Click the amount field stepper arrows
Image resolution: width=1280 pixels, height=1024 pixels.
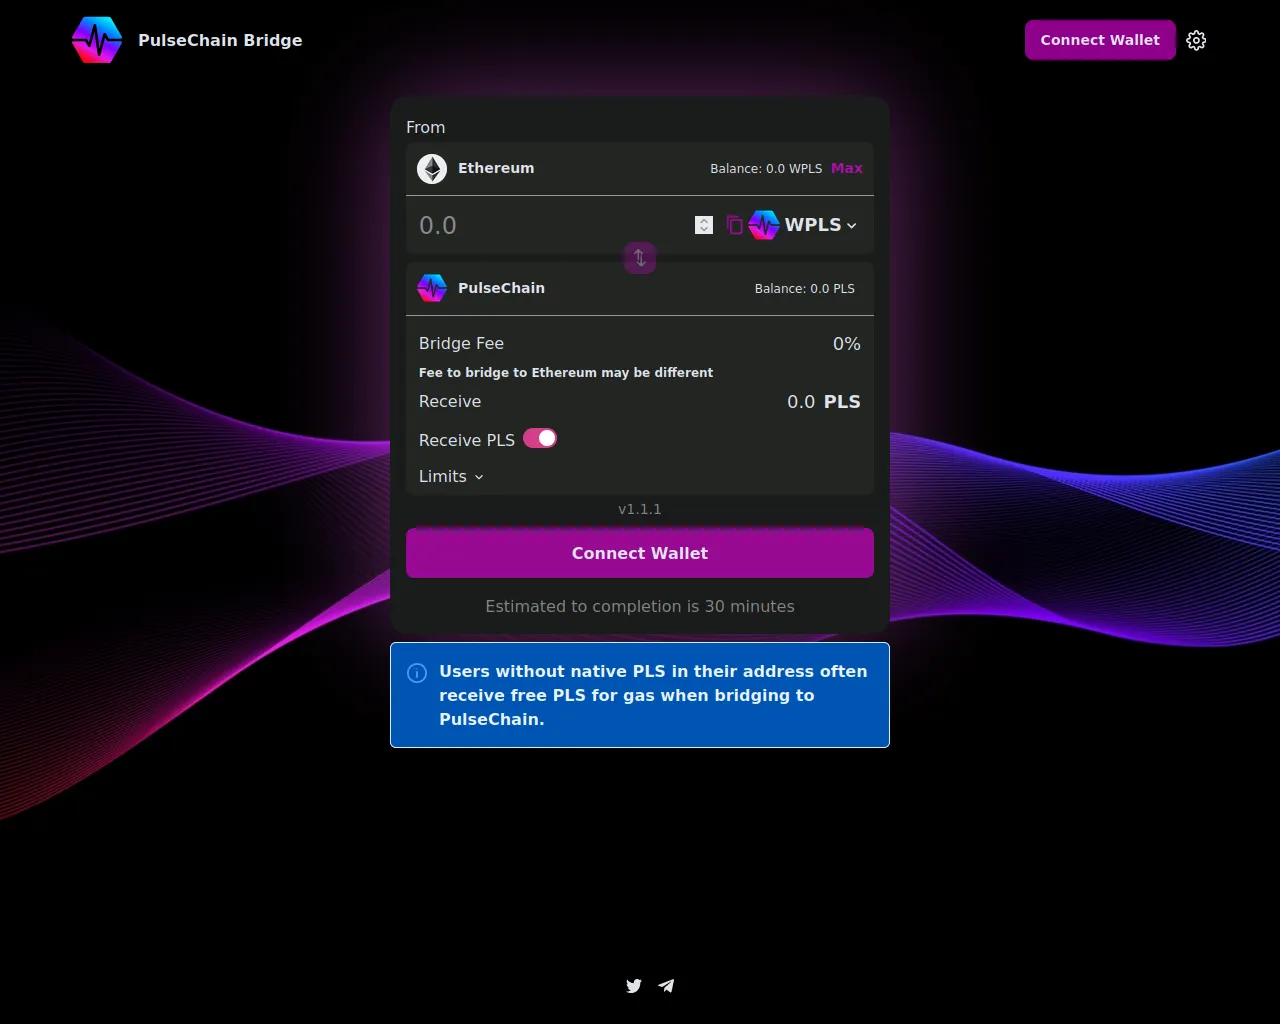pos(704,225)
